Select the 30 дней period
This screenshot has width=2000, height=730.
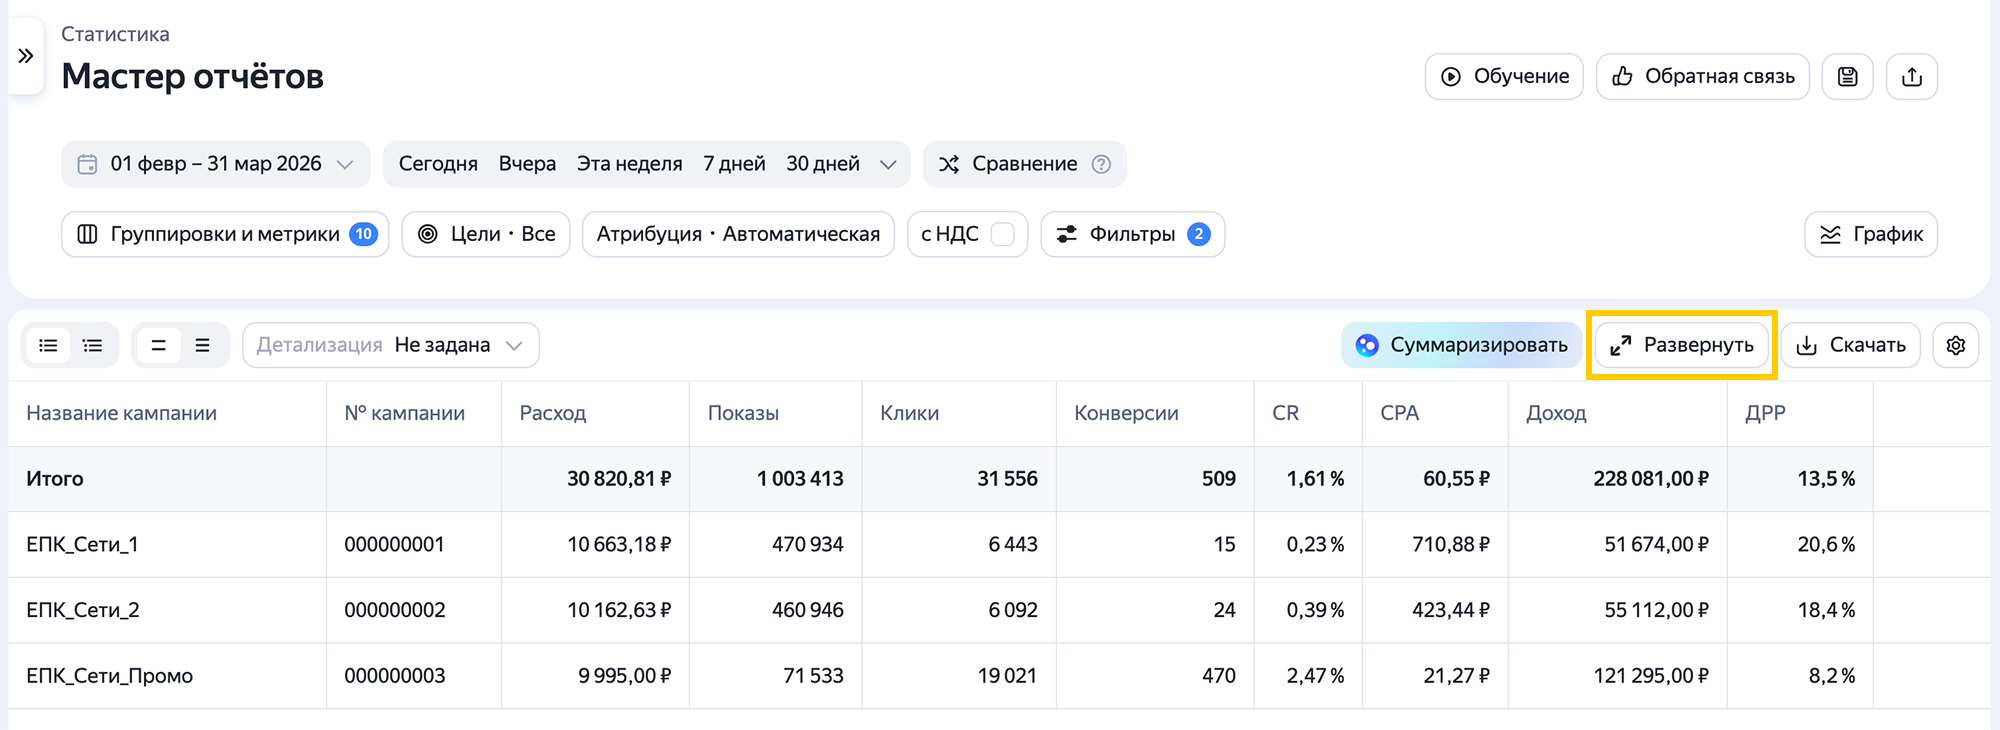(x=823, y=164)
